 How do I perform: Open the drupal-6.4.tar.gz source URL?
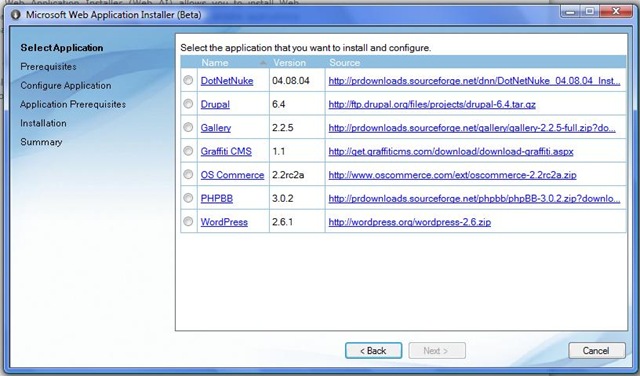click(432, 105)
